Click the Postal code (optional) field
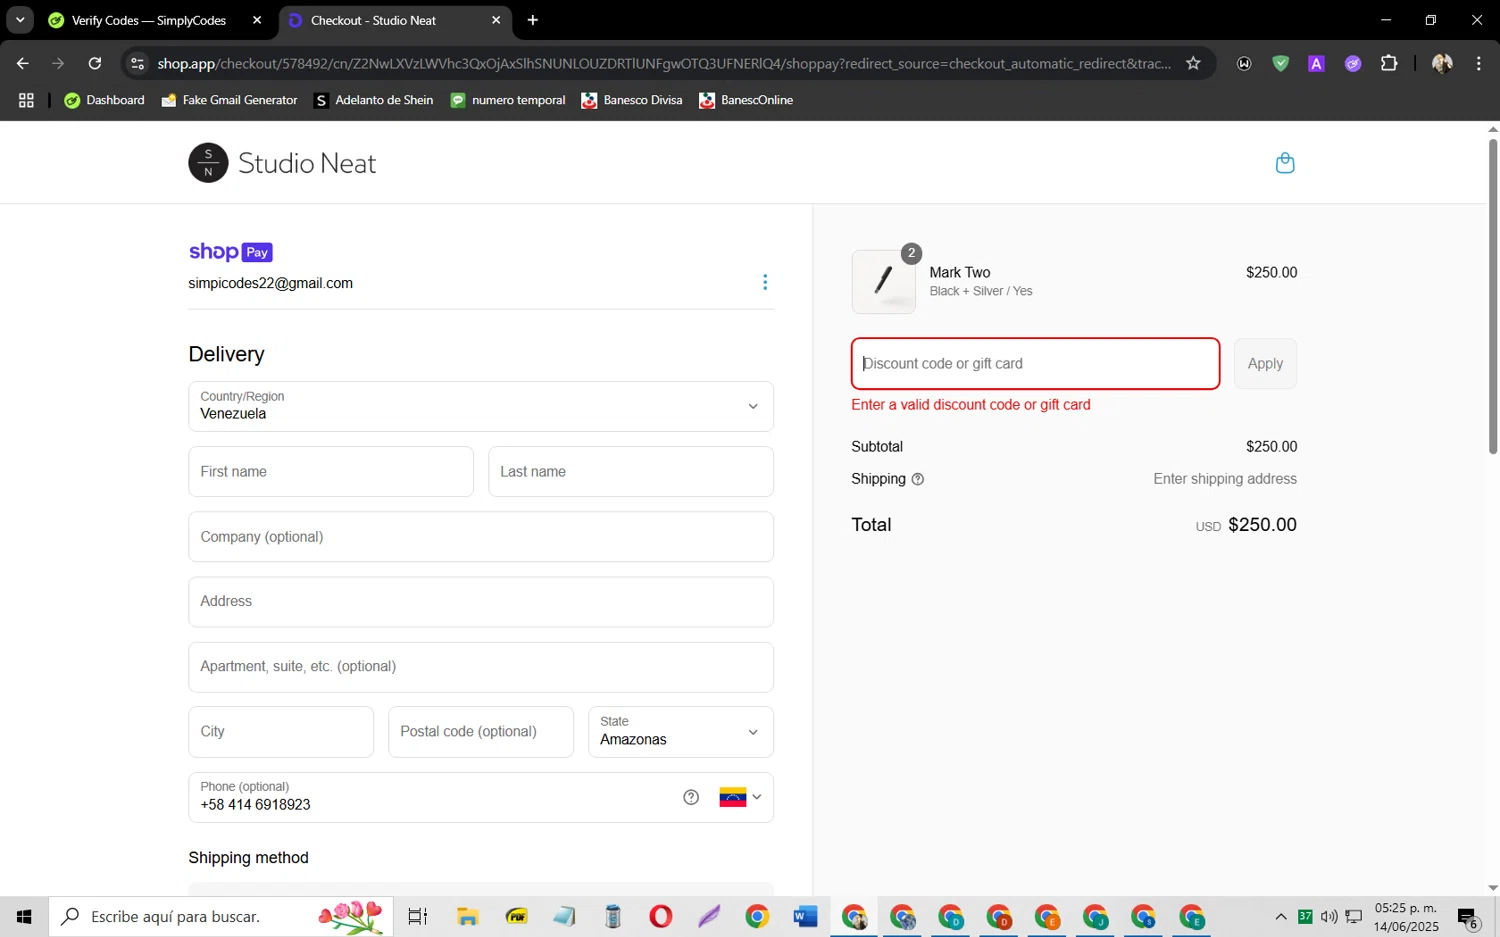 [481, 732]
